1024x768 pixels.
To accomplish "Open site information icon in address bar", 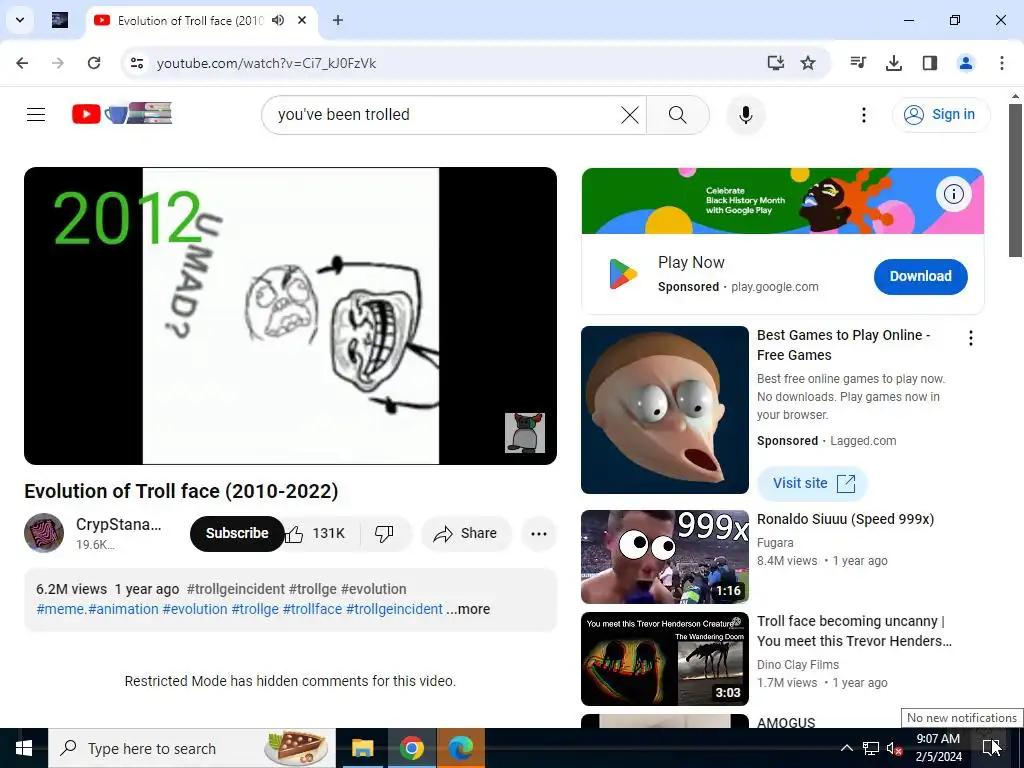I will (137, 63).
